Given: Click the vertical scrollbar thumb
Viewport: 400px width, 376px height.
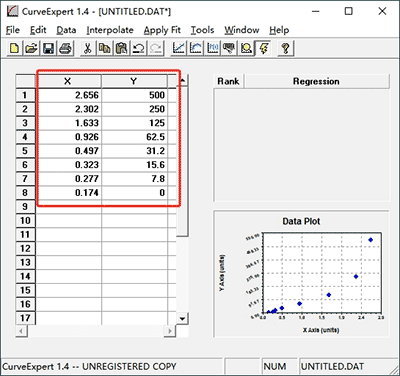Looking at the screenshot, I should pos(182,162).
